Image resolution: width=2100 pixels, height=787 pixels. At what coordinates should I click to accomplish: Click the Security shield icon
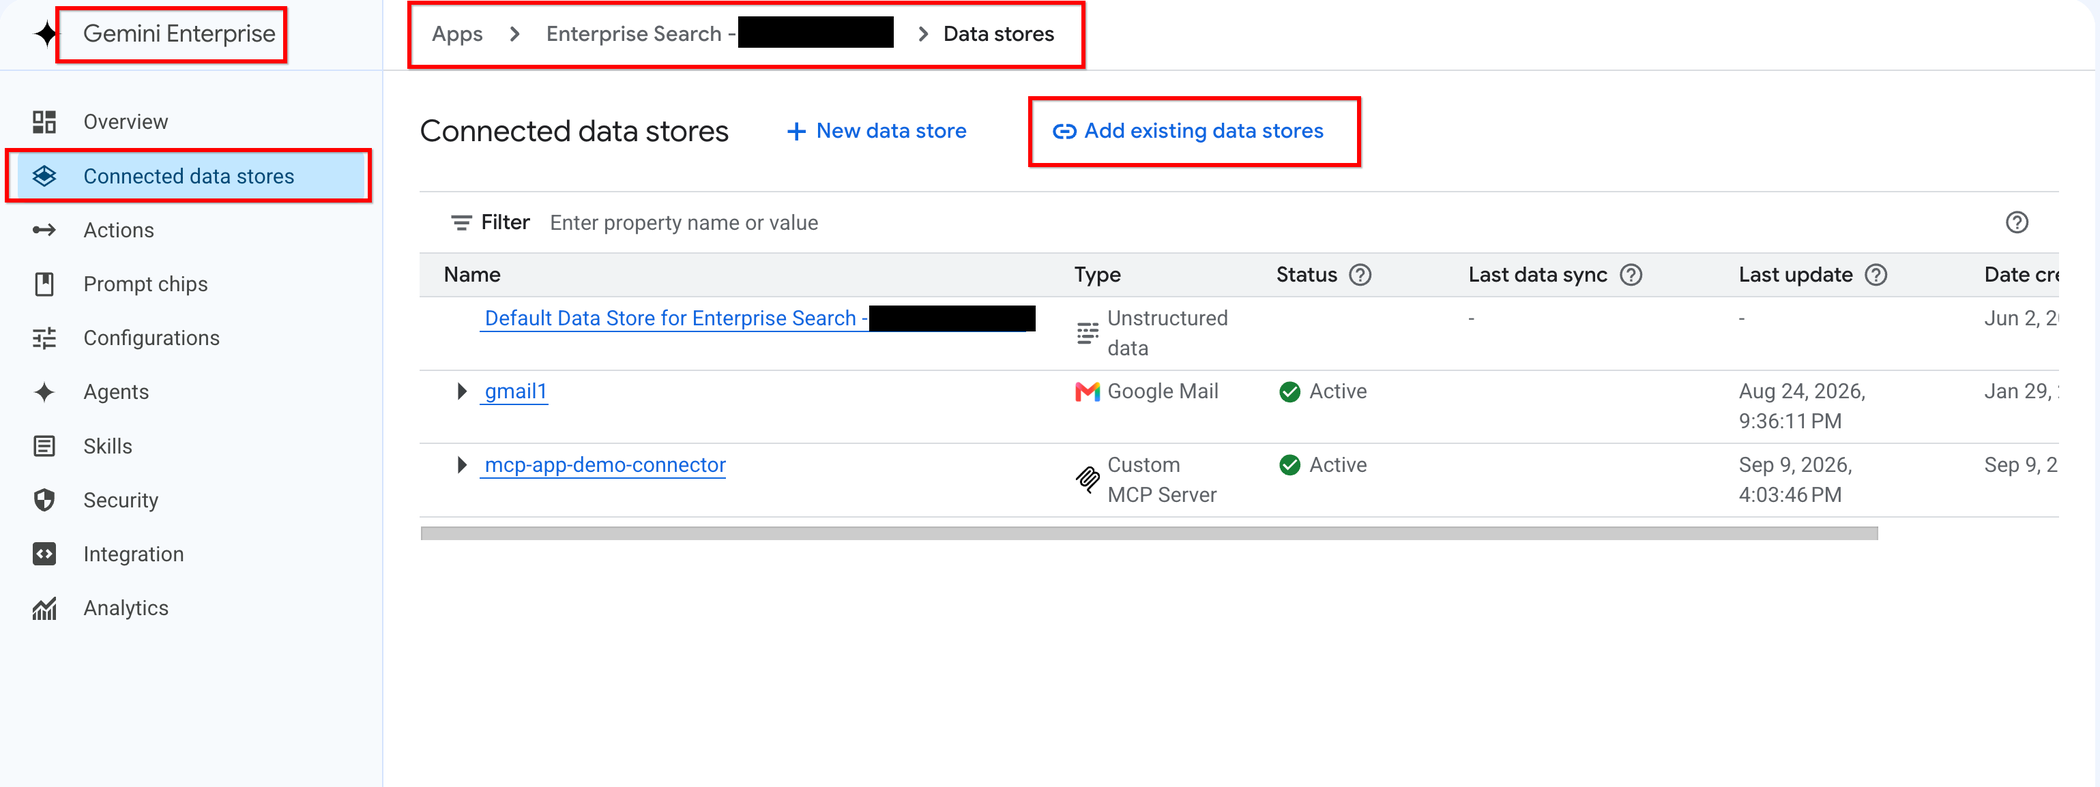pos(44,500)
